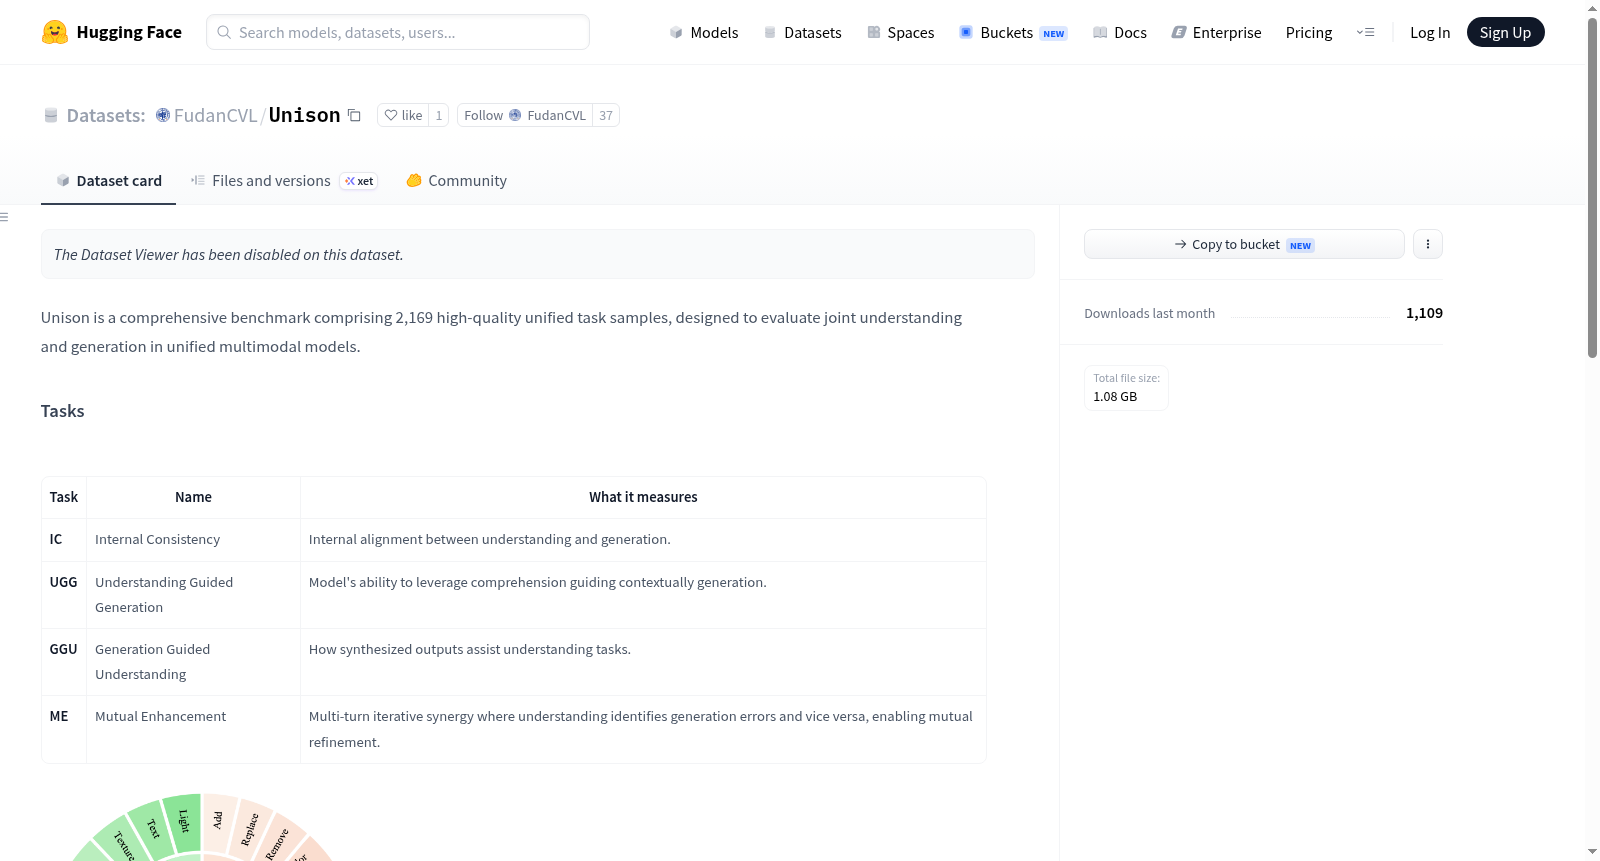1600x861 pixels.
Task: Click the Community tab emoji icon
Action: pos(414,181)
